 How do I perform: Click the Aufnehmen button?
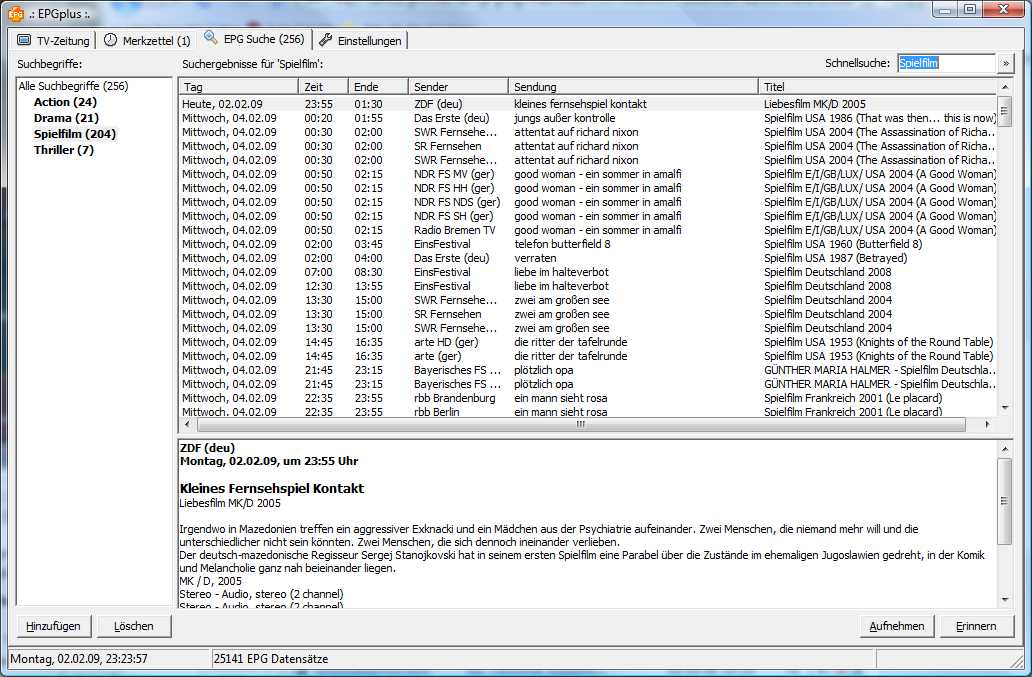pyautogui.click(x=896, y=626)
